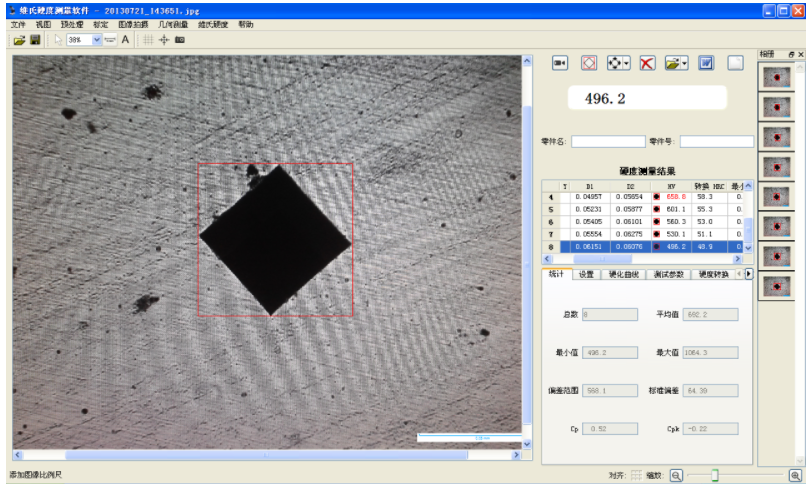
Task: Click the 零件名 input field
Action: 608,141
